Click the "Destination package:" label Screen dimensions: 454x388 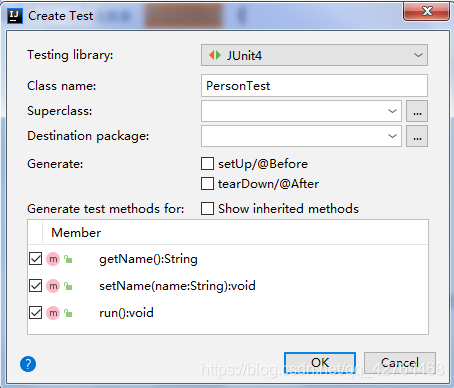click(88, 136)
